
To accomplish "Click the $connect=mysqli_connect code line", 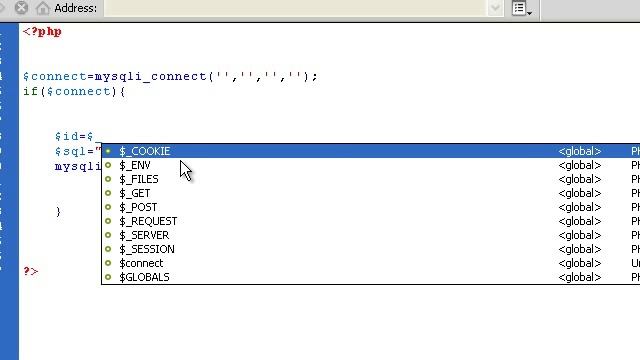I will tap(170, 76).
